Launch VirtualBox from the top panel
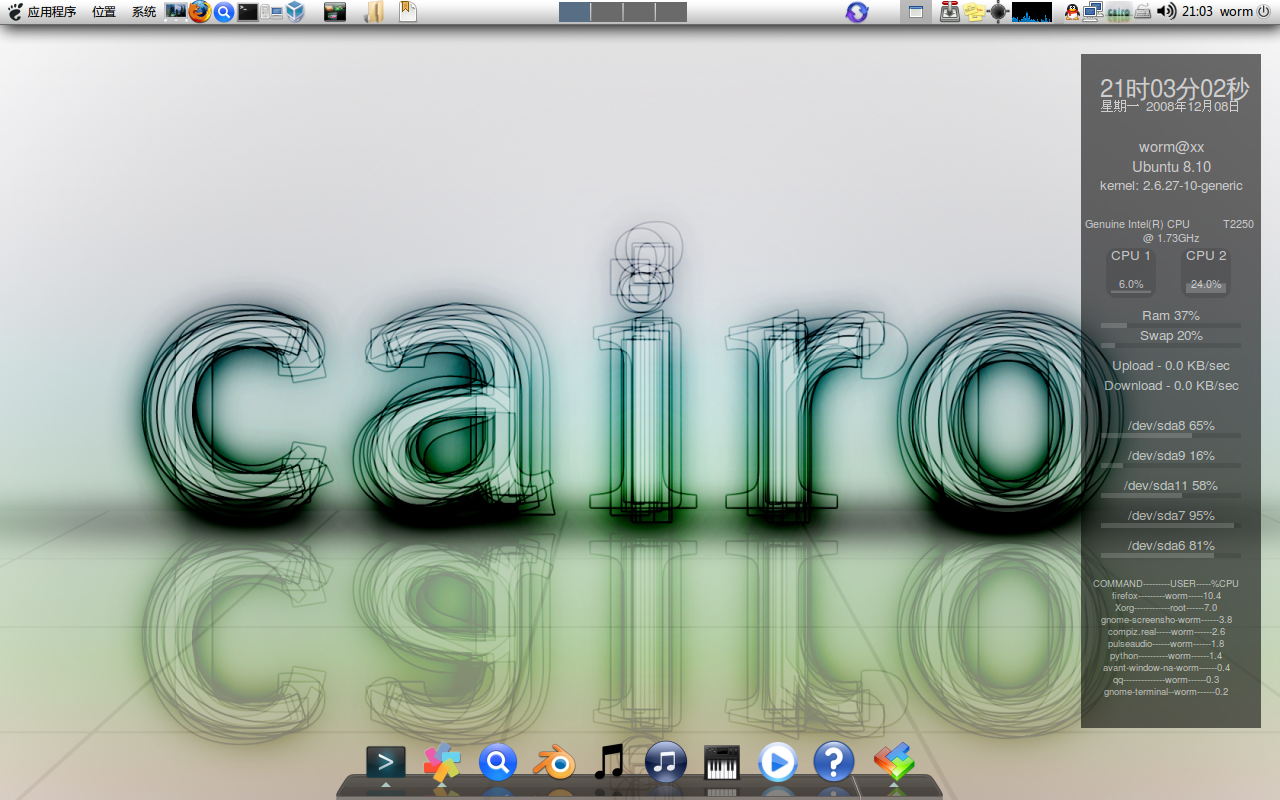Screen dimensions: 1280x800 (294, 12)
